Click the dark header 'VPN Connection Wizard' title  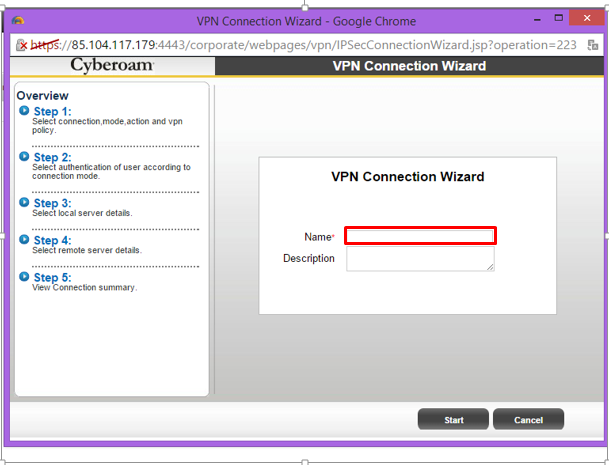(x=409, y=66)
